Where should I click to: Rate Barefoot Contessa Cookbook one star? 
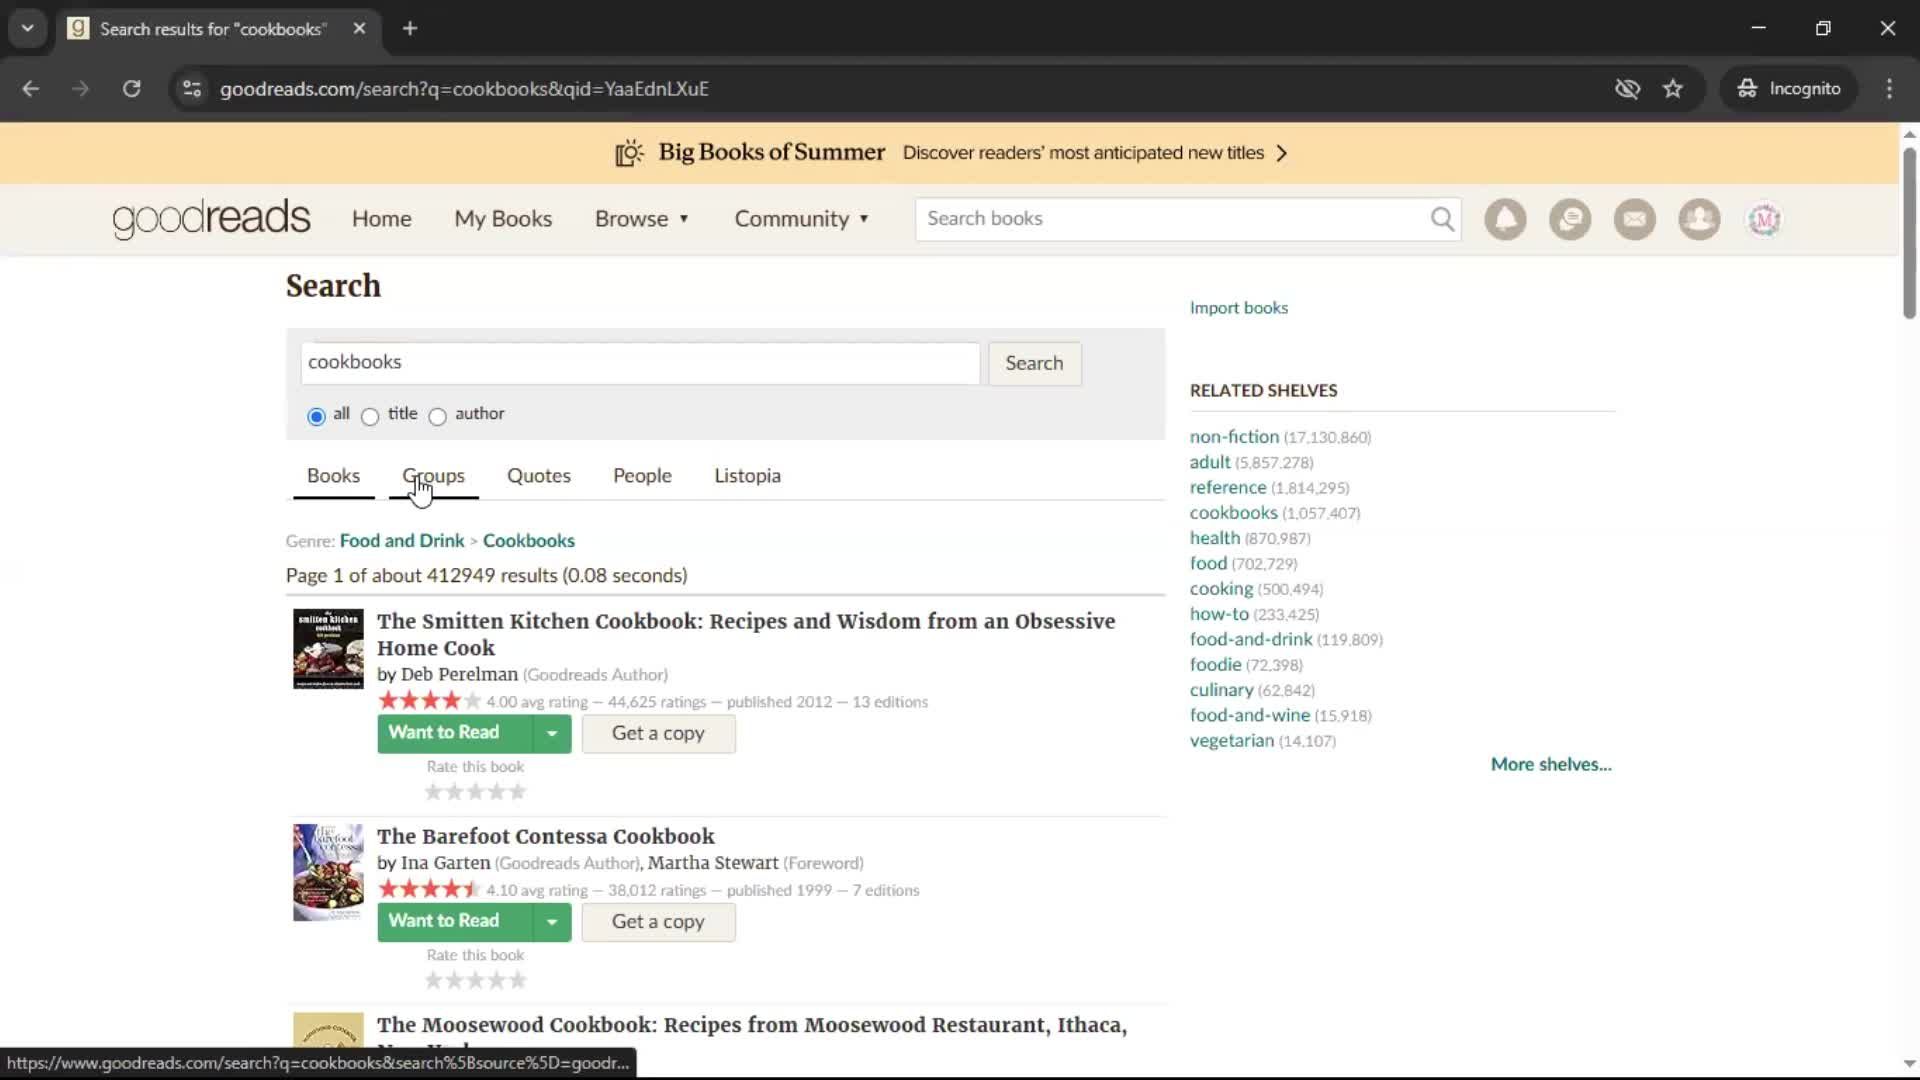click(x=433, y=981)
